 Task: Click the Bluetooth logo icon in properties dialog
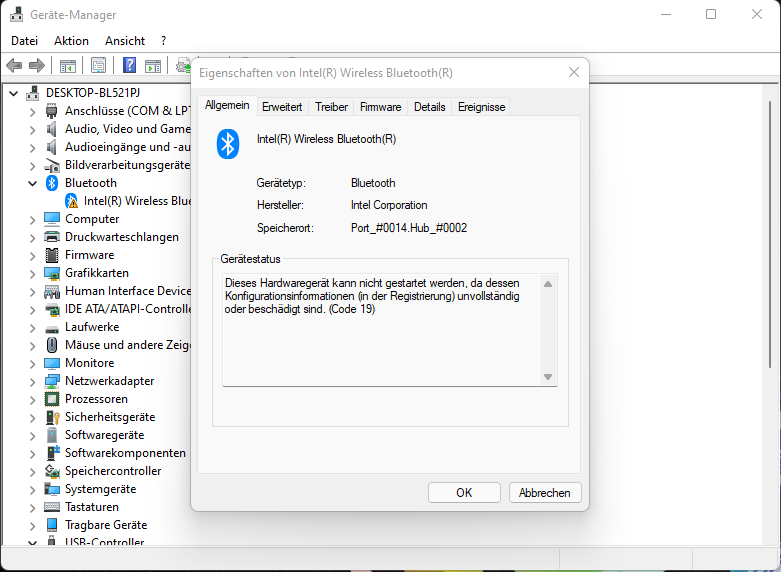pyautogui.click(x=228, y=144)
